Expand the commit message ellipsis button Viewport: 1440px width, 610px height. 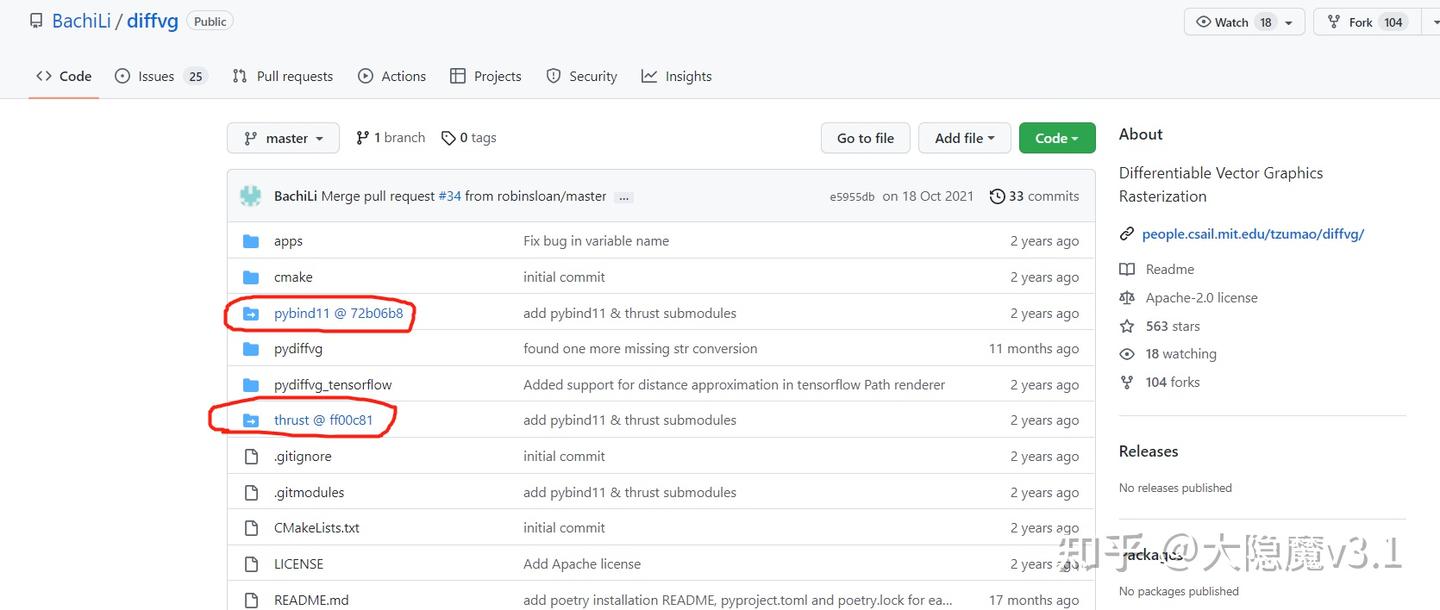(x=624, y=197)
